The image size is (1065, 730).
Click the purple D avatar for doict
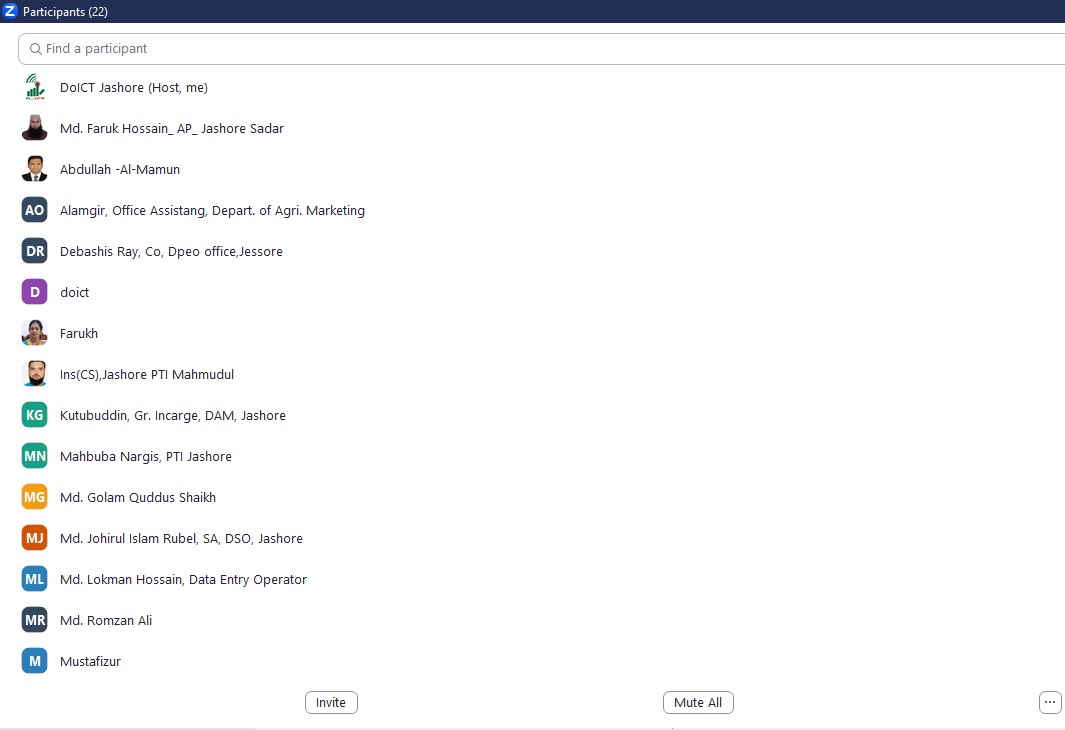click(x=35, y=292)
